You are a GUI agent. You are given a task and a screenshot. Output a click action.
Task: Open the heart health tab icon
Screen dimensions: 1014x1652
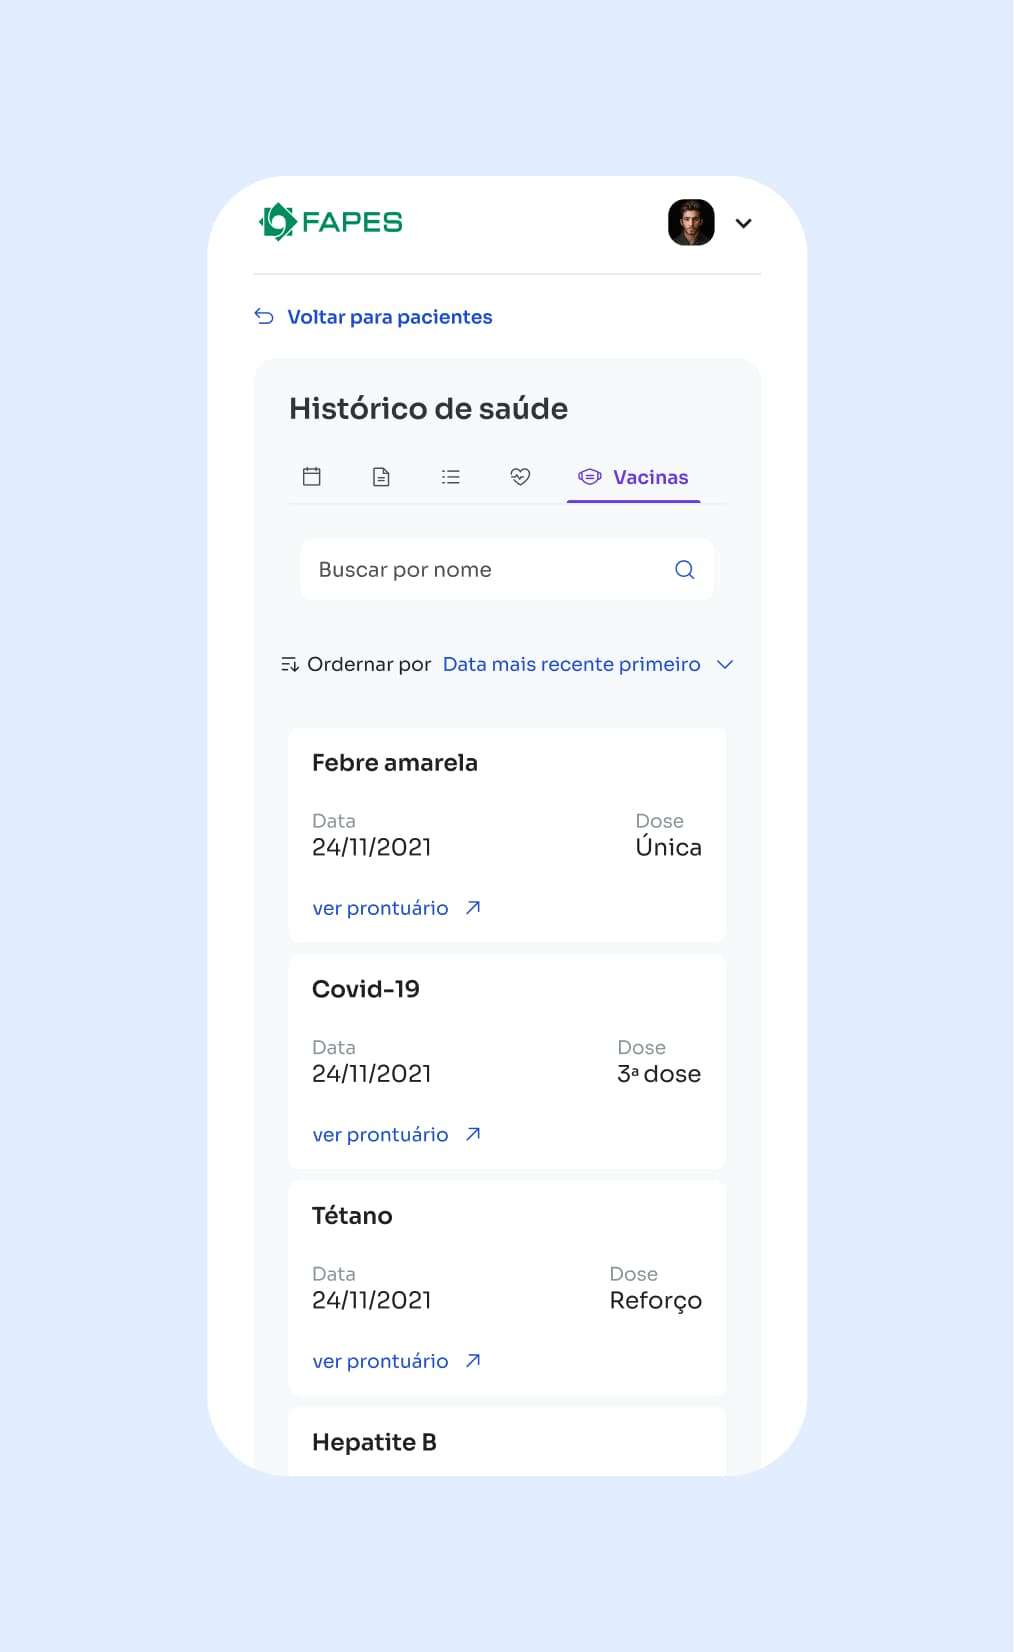520,477
